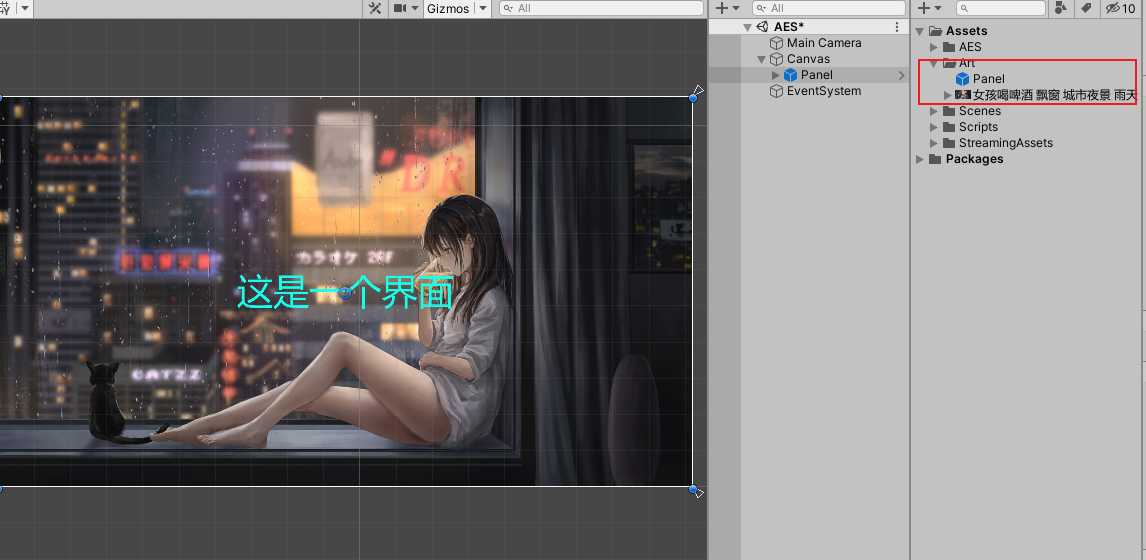Viewport: 1146px width, 560px height.
Task: Toggle hidden packages visibility showing 10
Action: 1120,8
